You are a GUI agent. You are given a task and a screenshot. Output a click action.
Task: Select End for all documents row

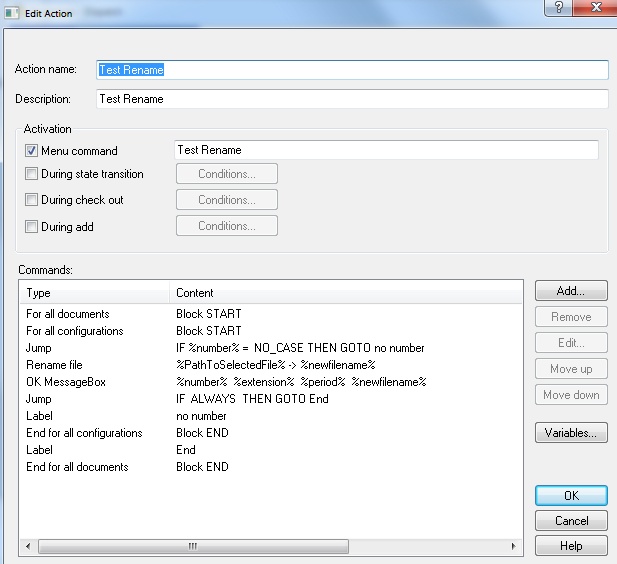(271, 467)
